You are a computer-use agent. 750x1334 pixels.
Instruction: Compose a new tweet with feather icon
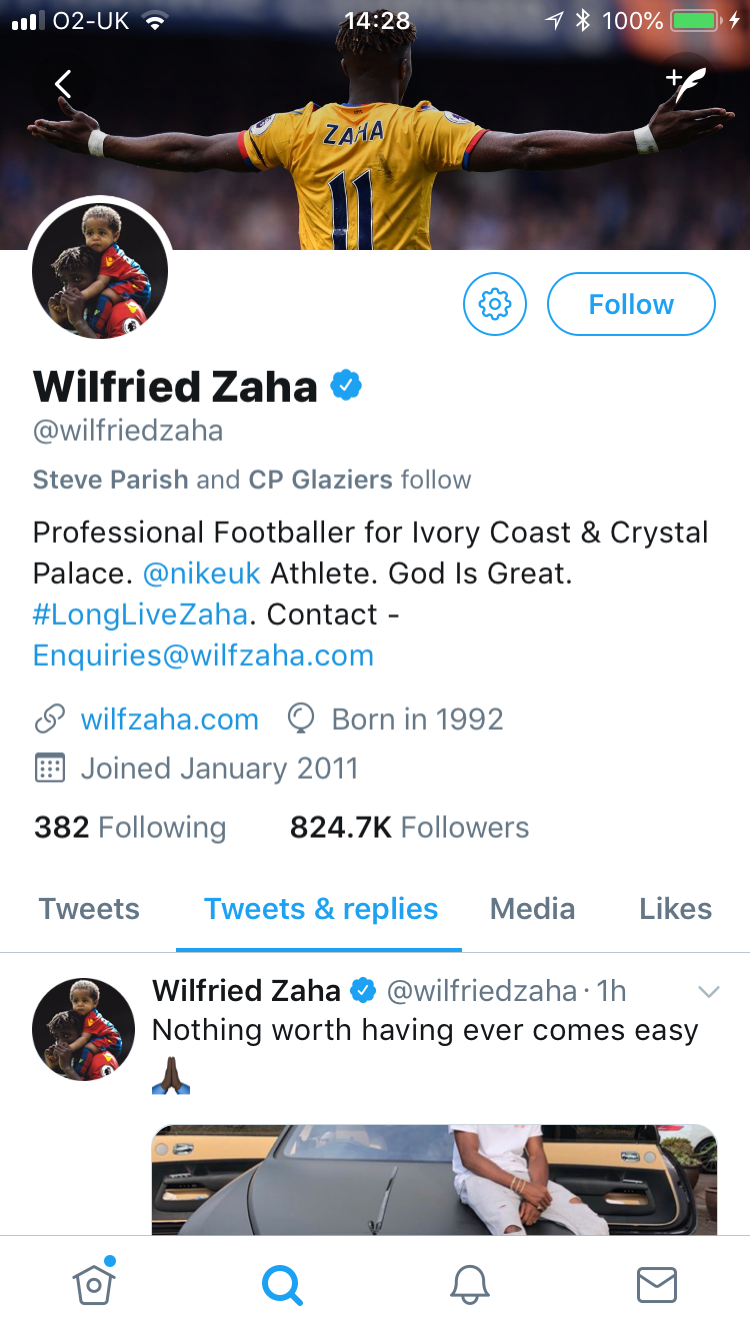pyautogui.click(x=687, y=85)
